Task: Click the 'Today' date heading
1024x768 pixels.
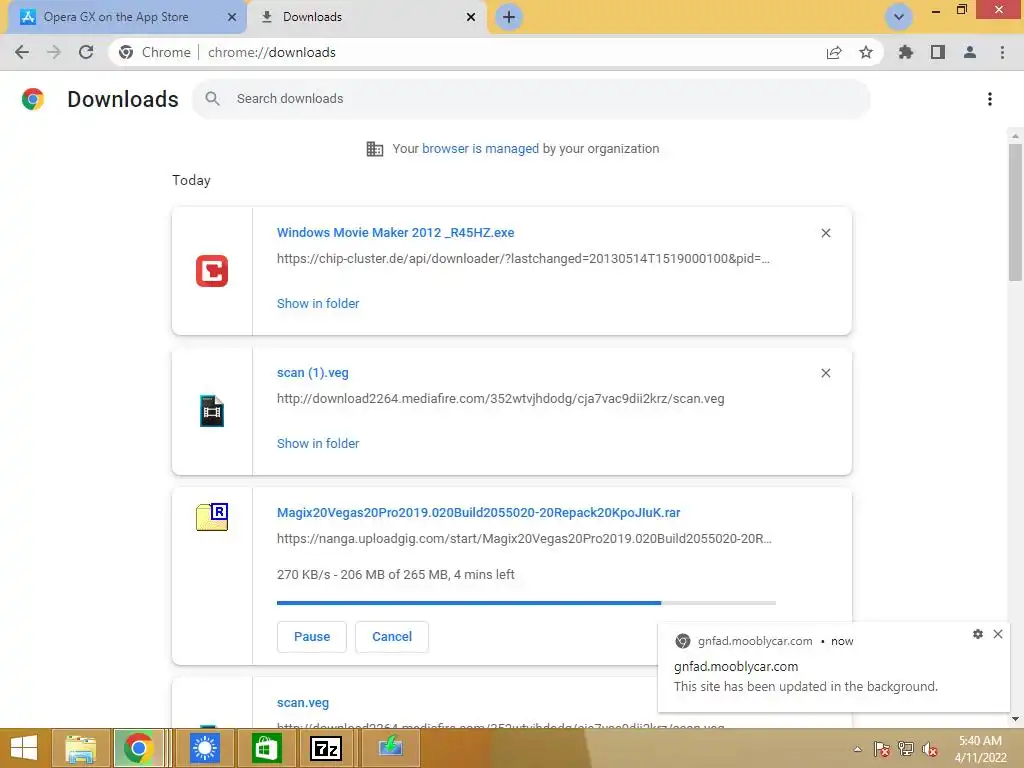Action: (191, 180)
